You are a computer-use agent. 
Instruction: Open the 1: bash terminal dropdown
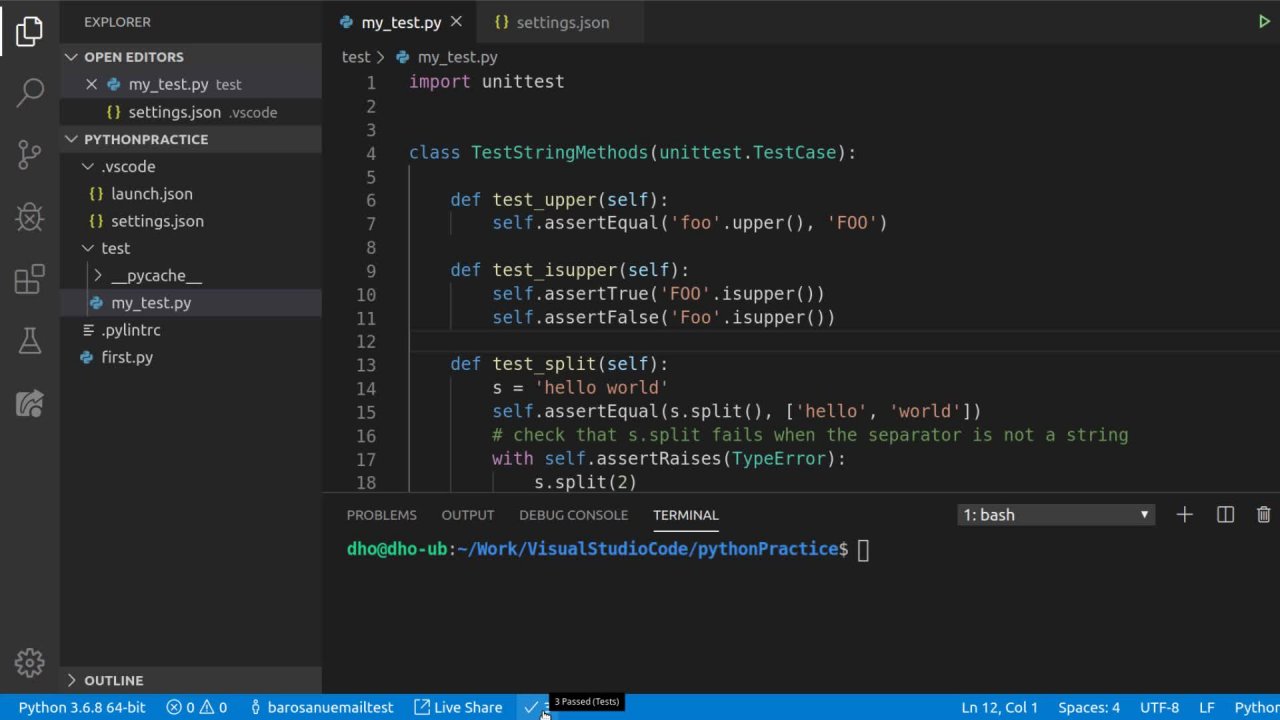click(x=1056, y=515)
